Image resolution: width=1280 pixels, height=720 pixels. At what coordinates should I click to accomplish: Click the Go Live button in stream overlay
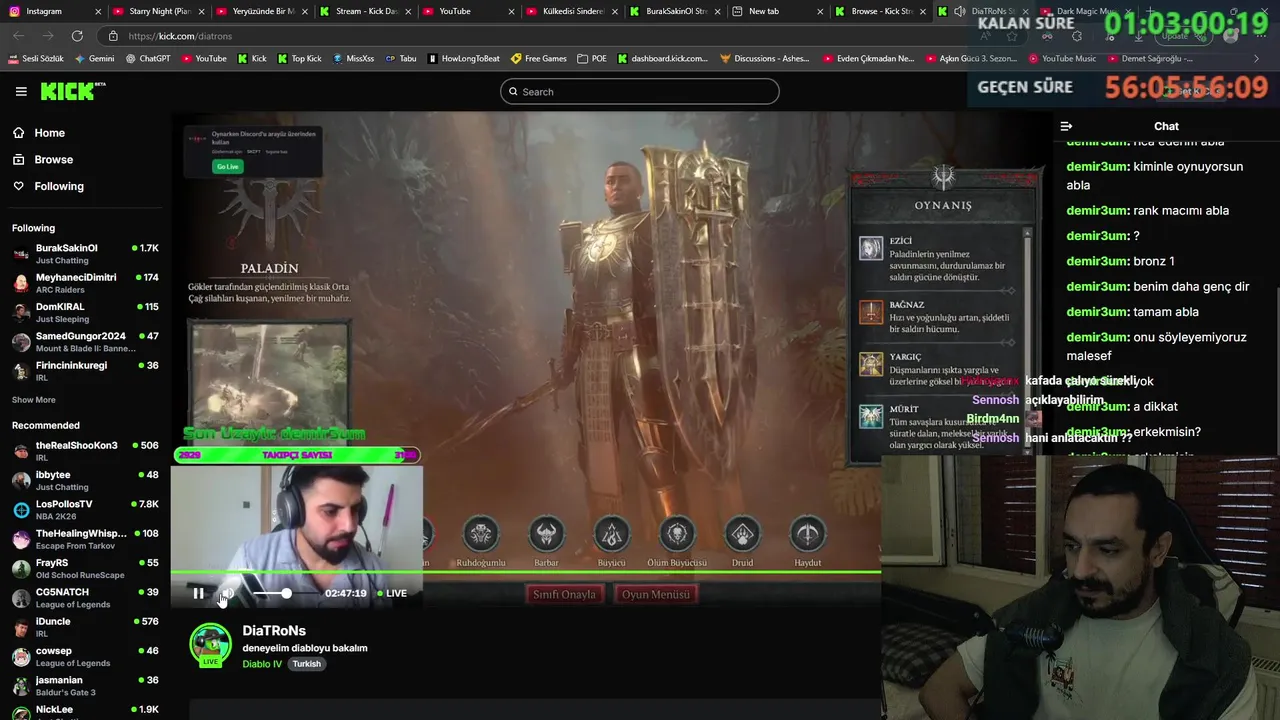[x=228, y=166]
